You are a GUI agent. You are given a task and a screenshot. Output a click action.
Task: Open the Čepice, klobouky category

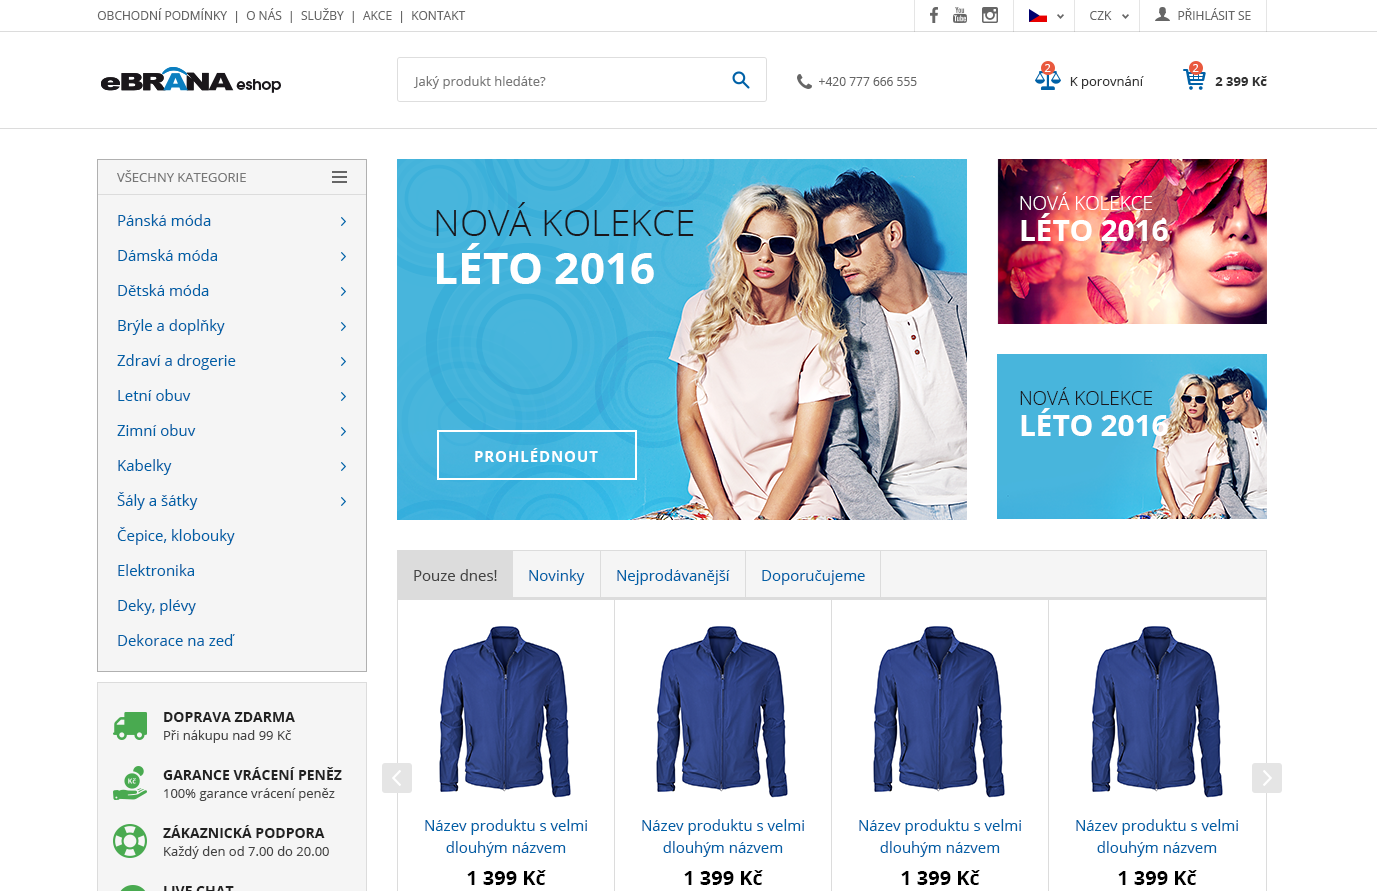point(176,536)
